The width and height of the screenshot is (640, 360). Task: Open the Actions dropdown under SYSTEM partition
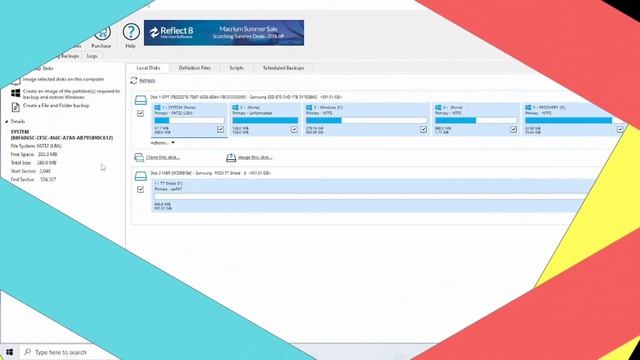(x=162, y=143)
